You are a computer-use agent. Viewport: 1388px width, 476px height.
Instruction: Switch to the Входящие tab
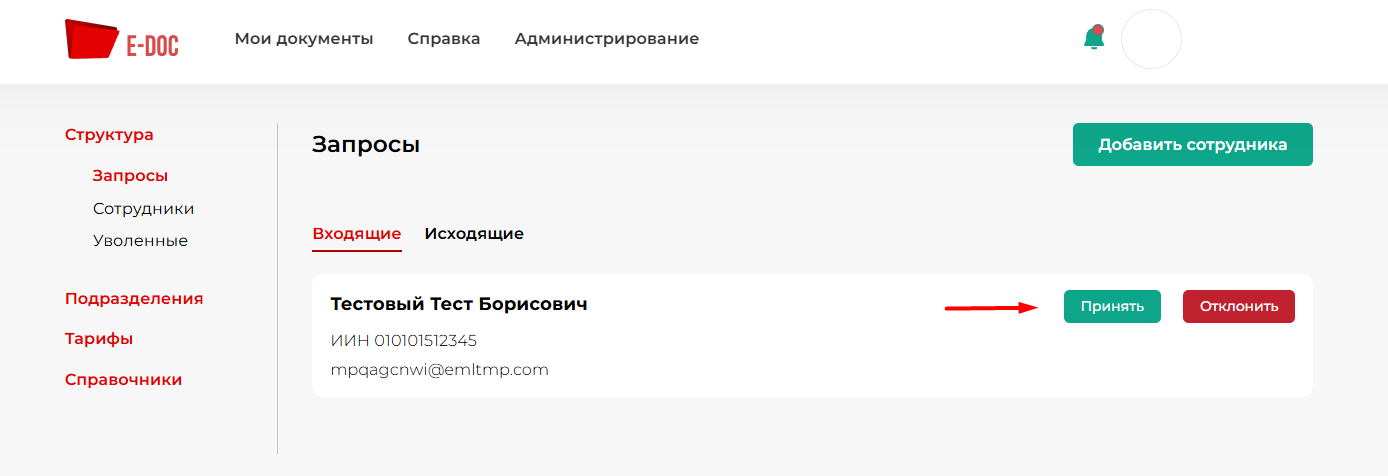tap(357, 234)
